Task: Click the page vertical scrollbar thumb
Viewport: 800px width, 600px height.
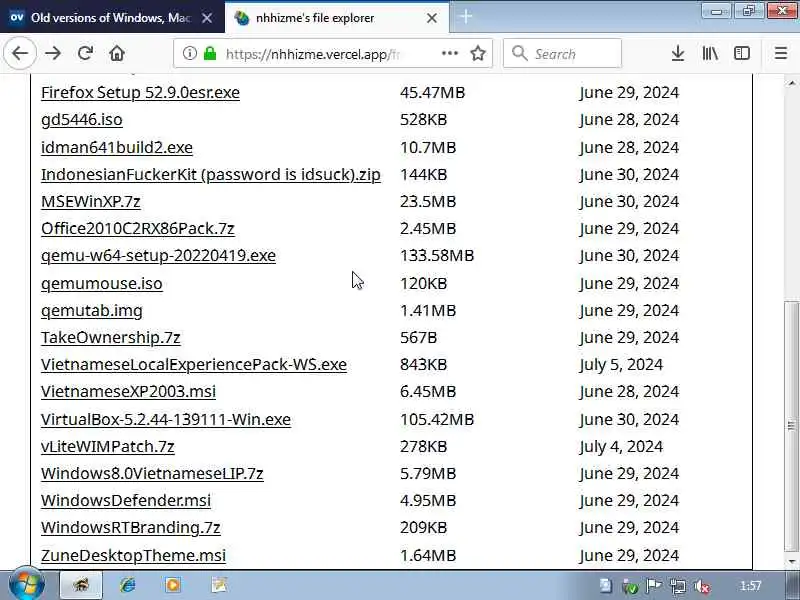Action: (792, 426)
